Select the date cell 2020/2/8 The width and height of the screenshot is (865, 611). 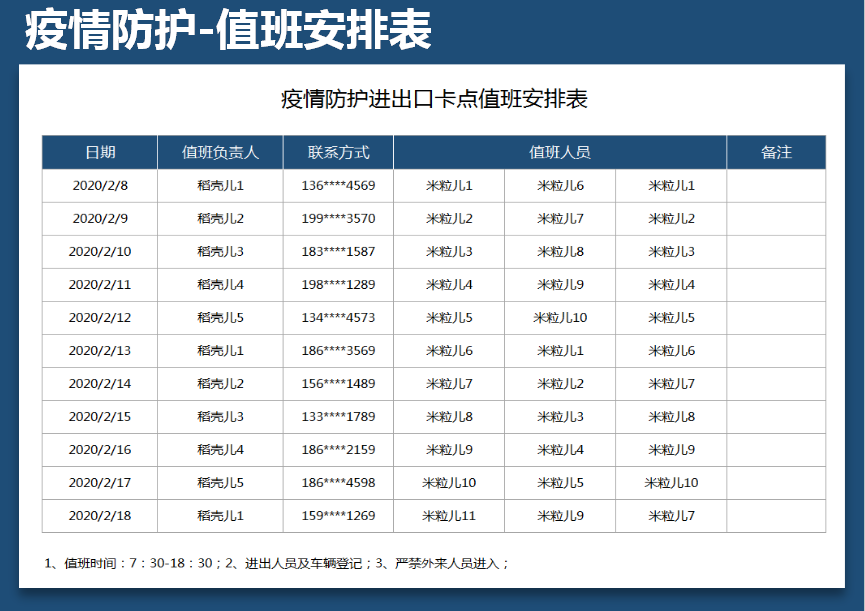[x=98, y=185]
